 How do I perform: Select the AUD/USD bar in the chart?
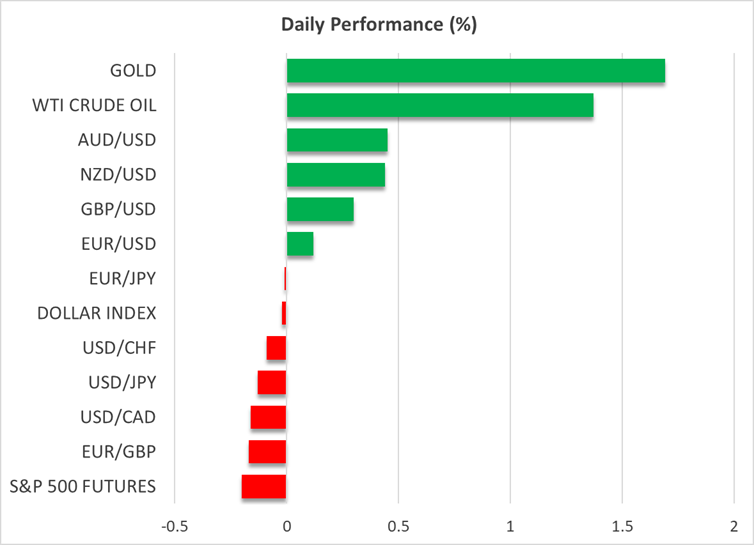(336, 140)
